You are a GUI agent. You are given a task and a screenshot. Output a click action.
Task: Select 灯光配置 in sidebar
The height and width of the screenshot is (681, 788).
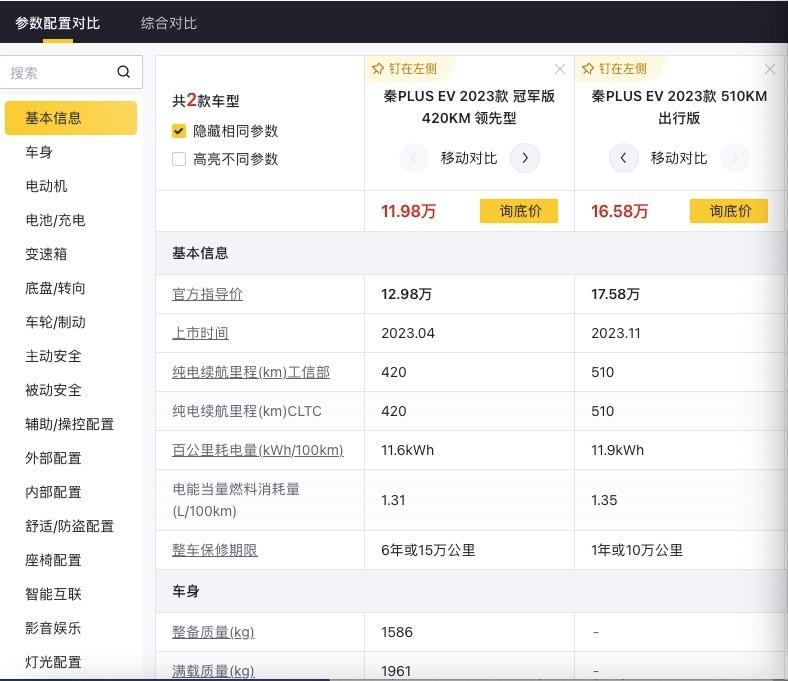coord(53,662)
